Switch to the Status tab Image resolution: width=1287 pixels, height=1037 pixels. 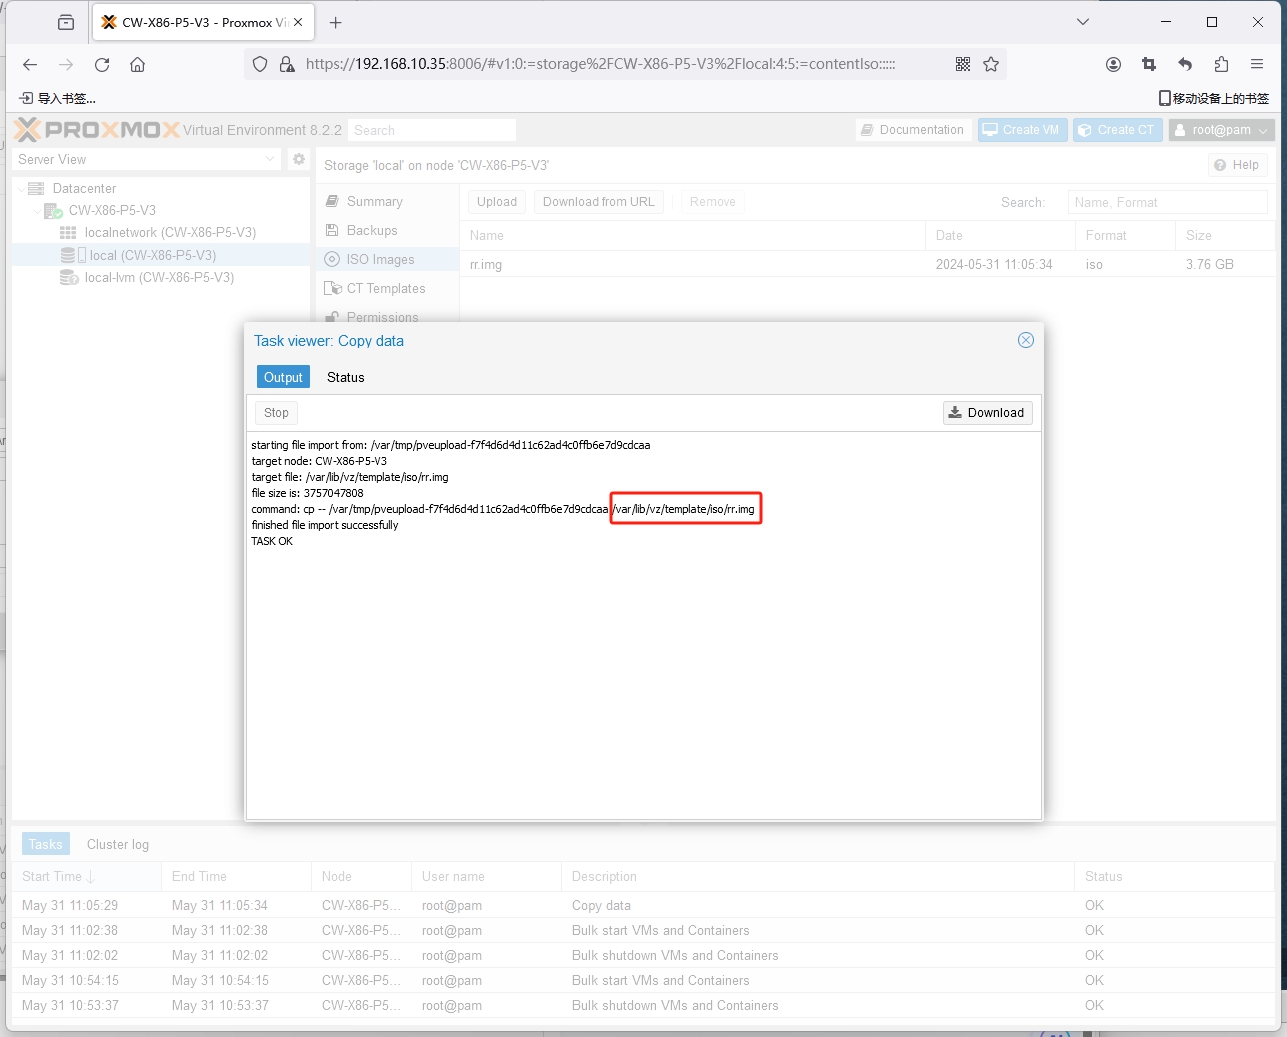(x=345, y=377)
